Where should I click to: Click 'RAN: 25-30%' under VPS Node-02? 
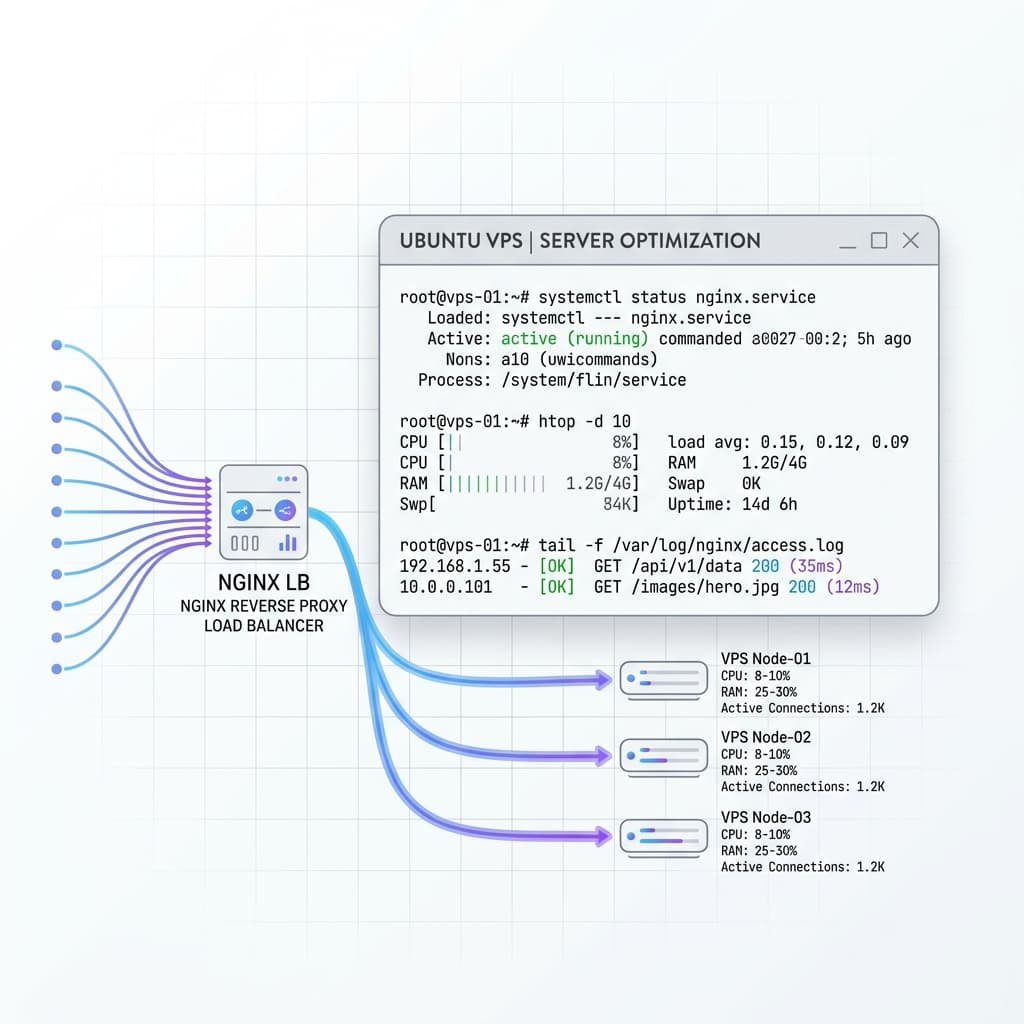coord(759,771)
